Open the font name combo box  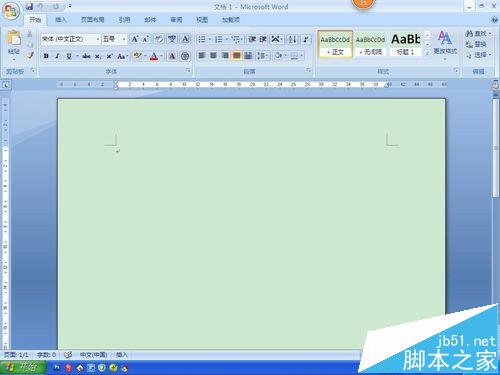70,39
